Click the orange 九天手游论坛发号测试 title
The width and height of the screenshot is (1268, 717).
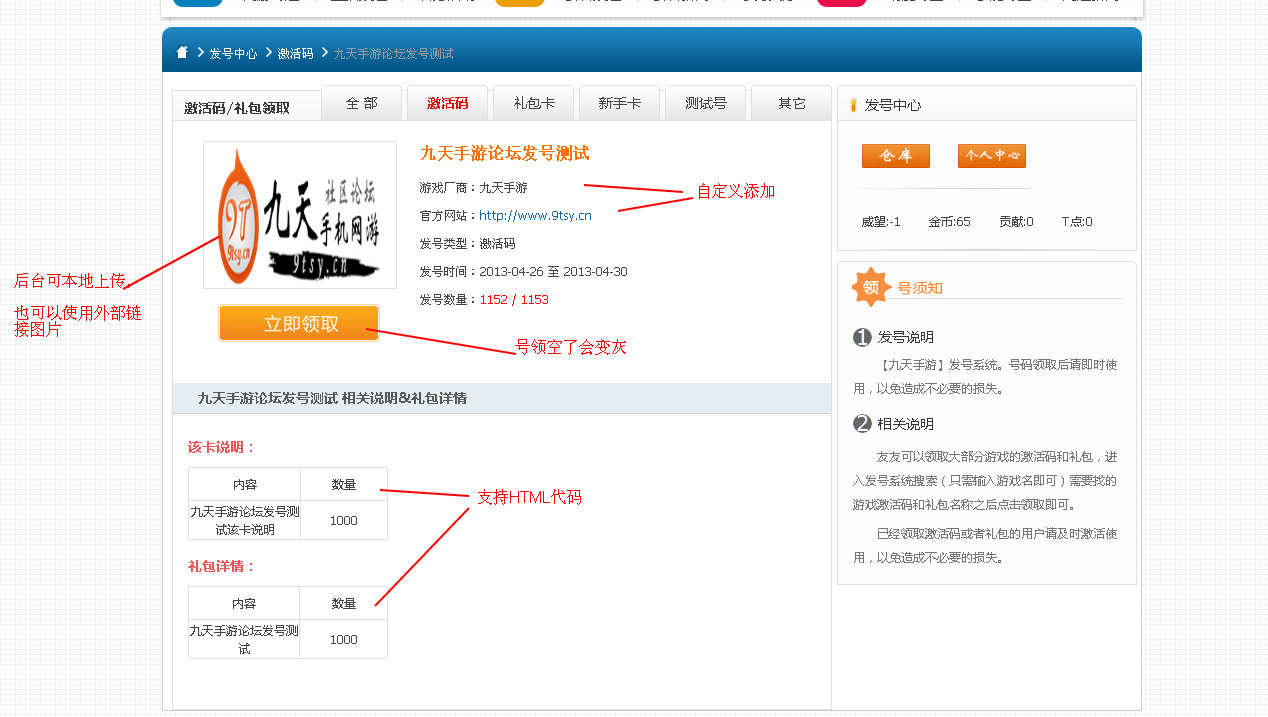505,153
